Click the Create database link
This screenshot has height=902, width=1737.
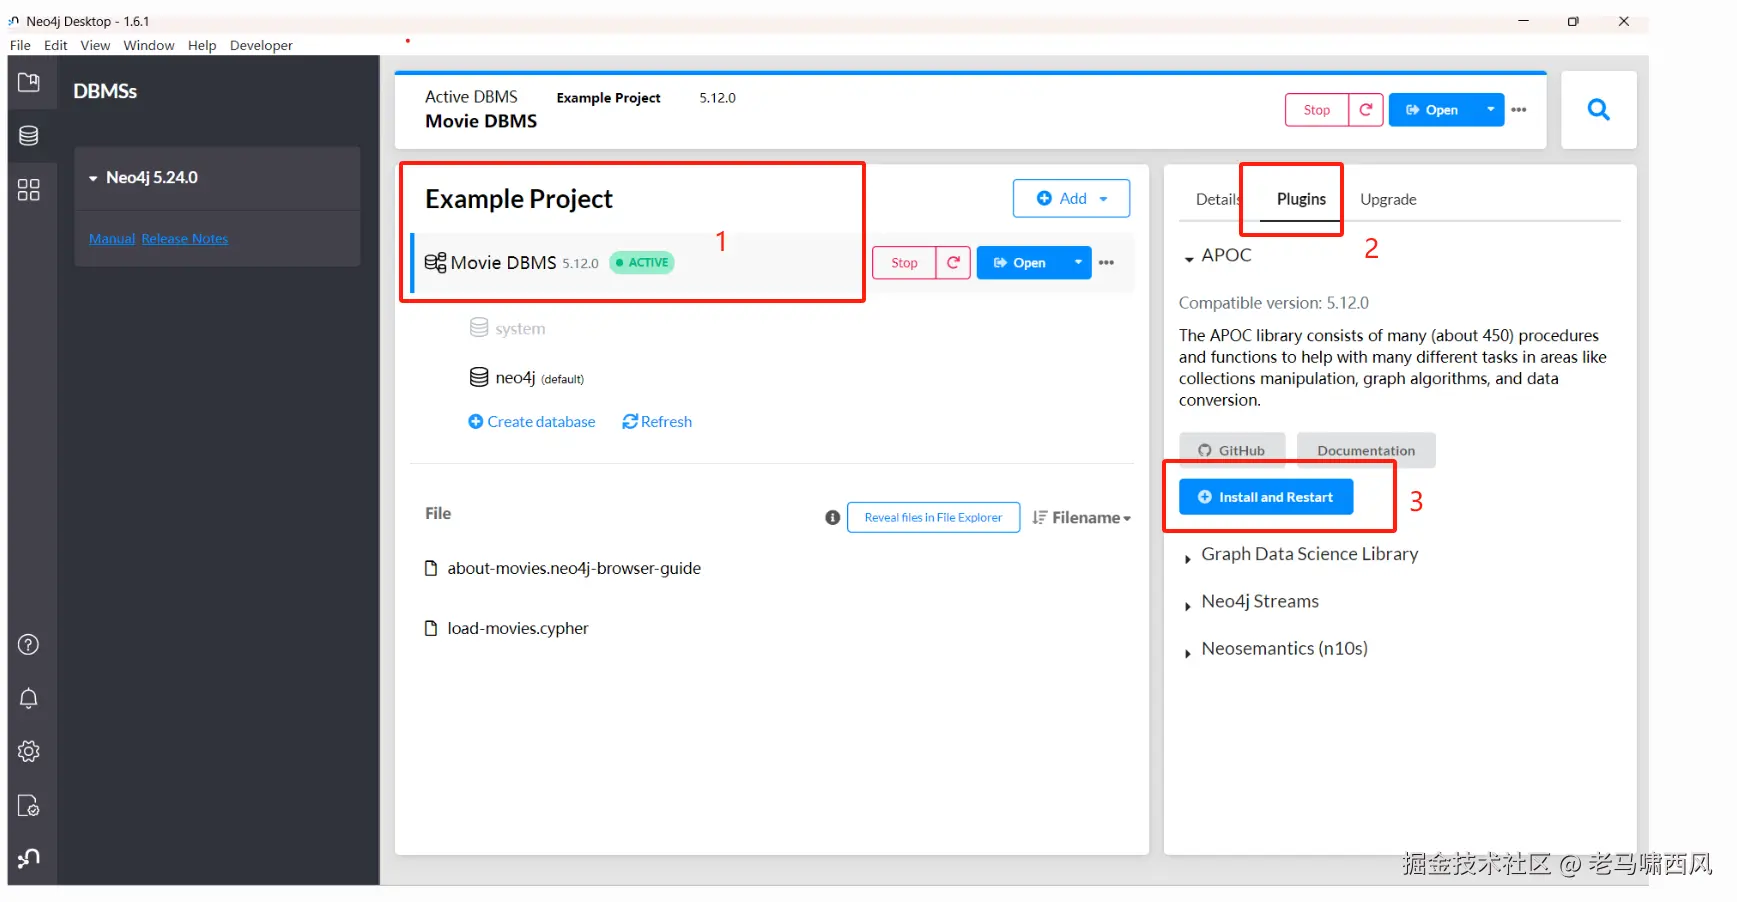pos(532,422)
